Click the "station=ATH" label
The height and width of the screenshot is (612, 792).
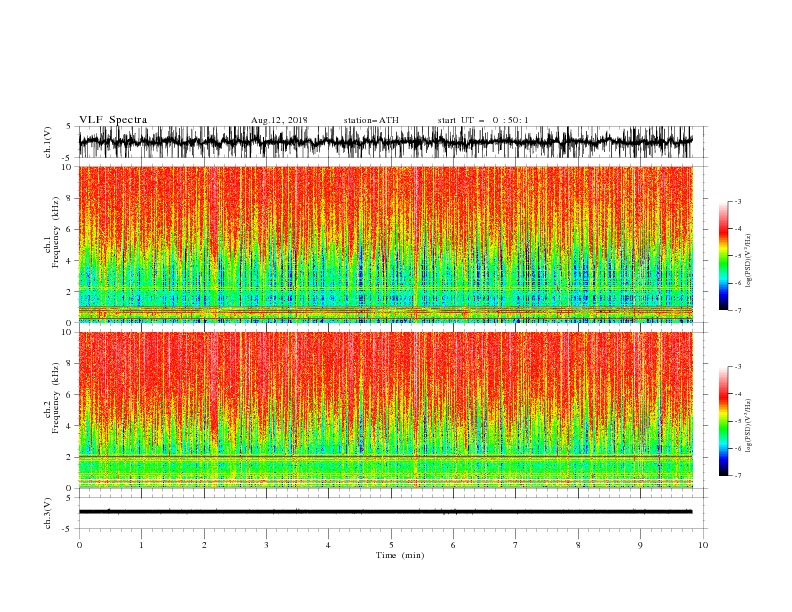[x=371, y=120]
